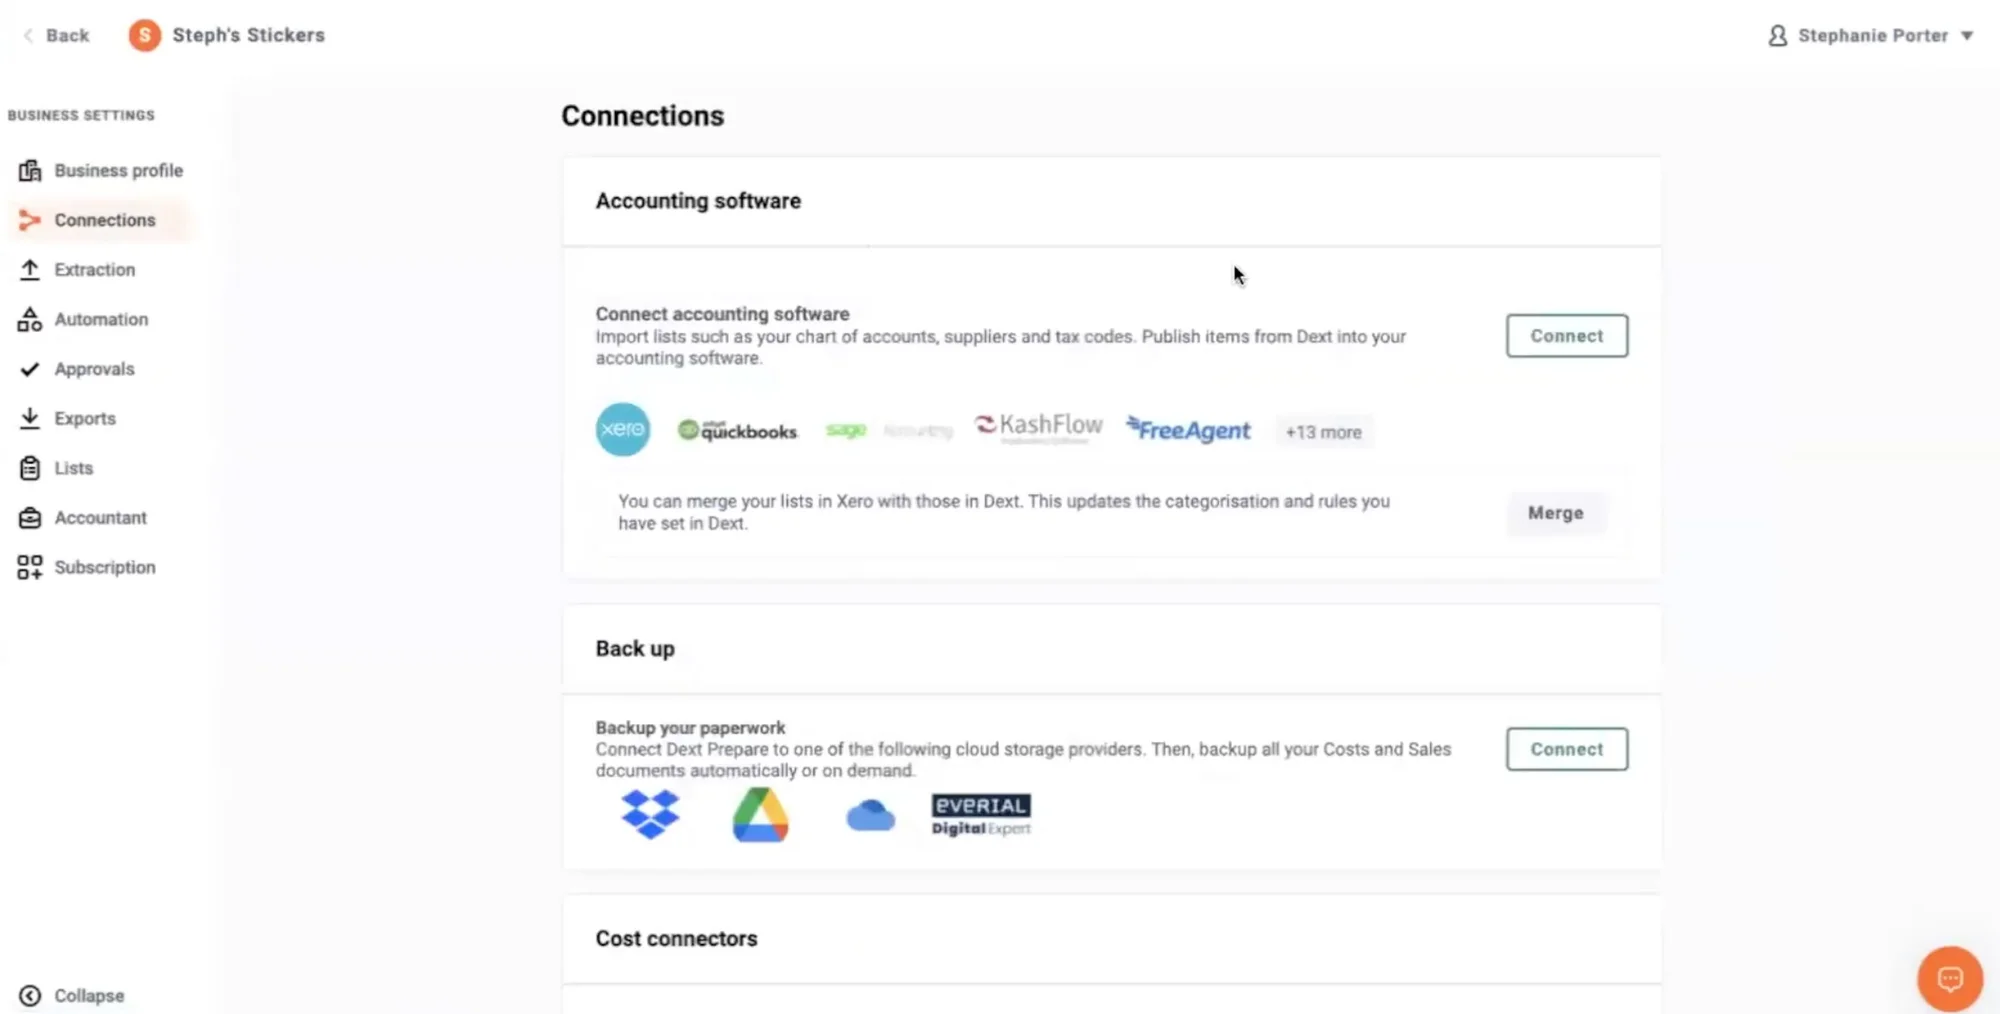Connect accounting software
The image size is (2000, 1014).
click(x=1566, y=336)
